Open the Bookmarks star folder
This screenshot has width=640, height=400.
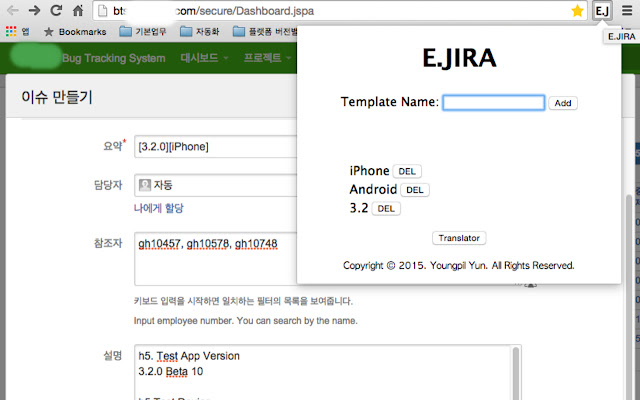75,31
